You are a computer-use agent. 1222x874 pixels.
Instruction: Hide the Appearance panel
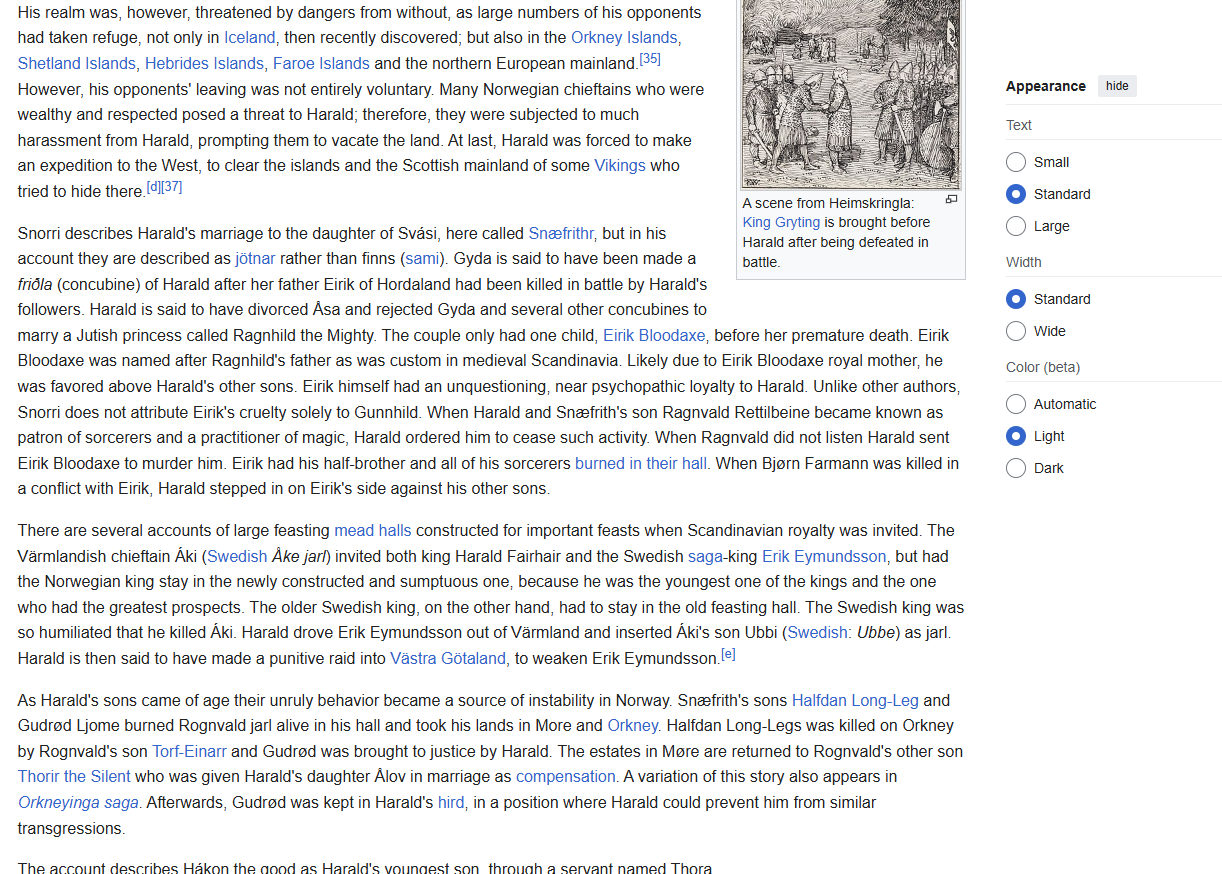pyautogui.click(x=1117, y=86)
